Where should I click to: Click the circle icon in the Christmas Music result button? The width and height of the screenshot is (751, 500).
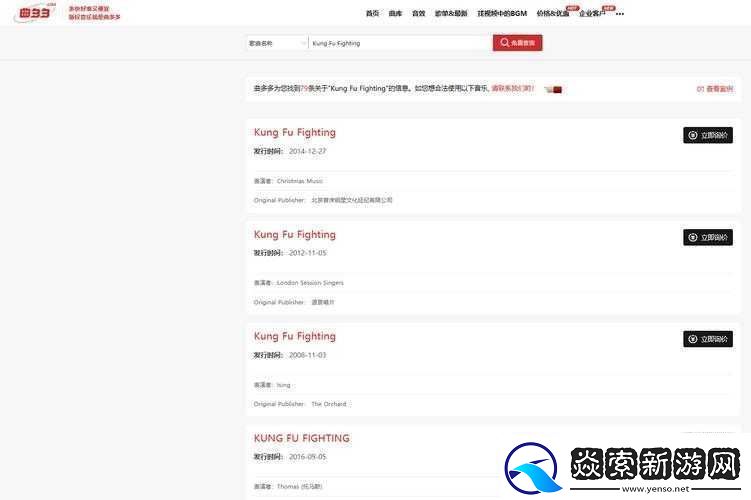coord(693,136)
